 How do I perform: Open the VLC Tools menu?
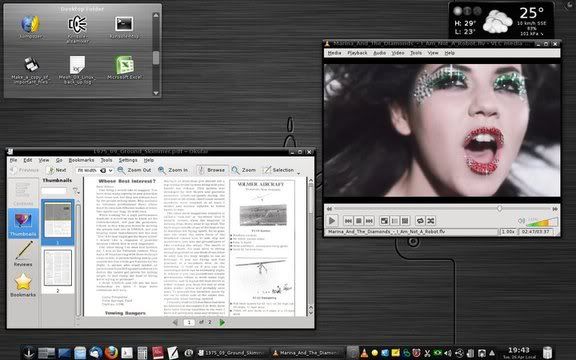(416, 53)
